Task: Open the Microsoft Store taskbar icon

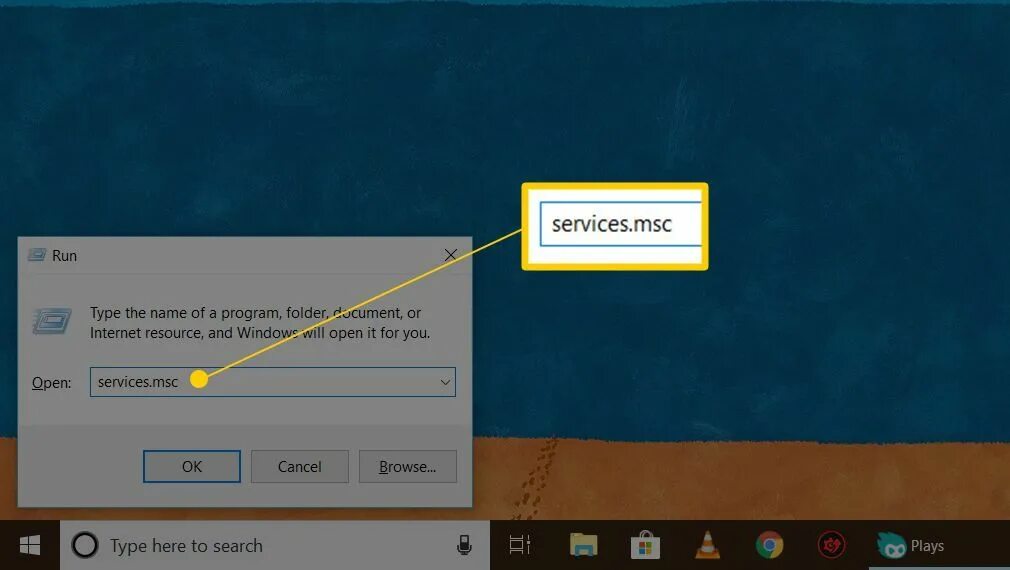Action: pos(645,545)
